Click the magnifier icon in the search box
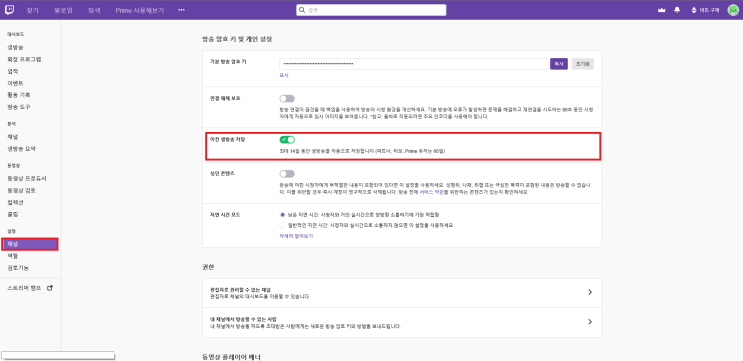The image size is (743, 361). [x=301, y=10]
